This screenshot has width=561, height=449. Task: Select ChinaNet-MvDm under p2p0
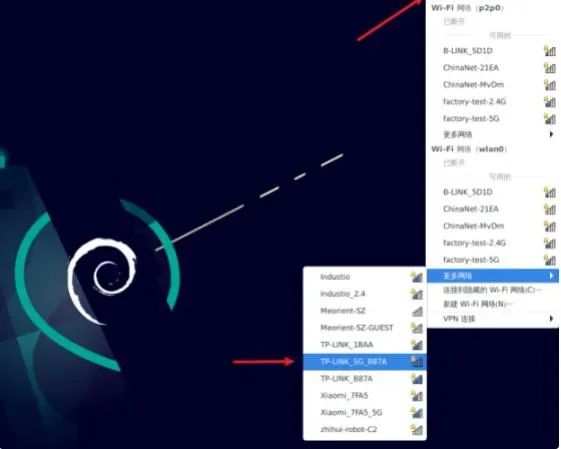click(493, 85)
